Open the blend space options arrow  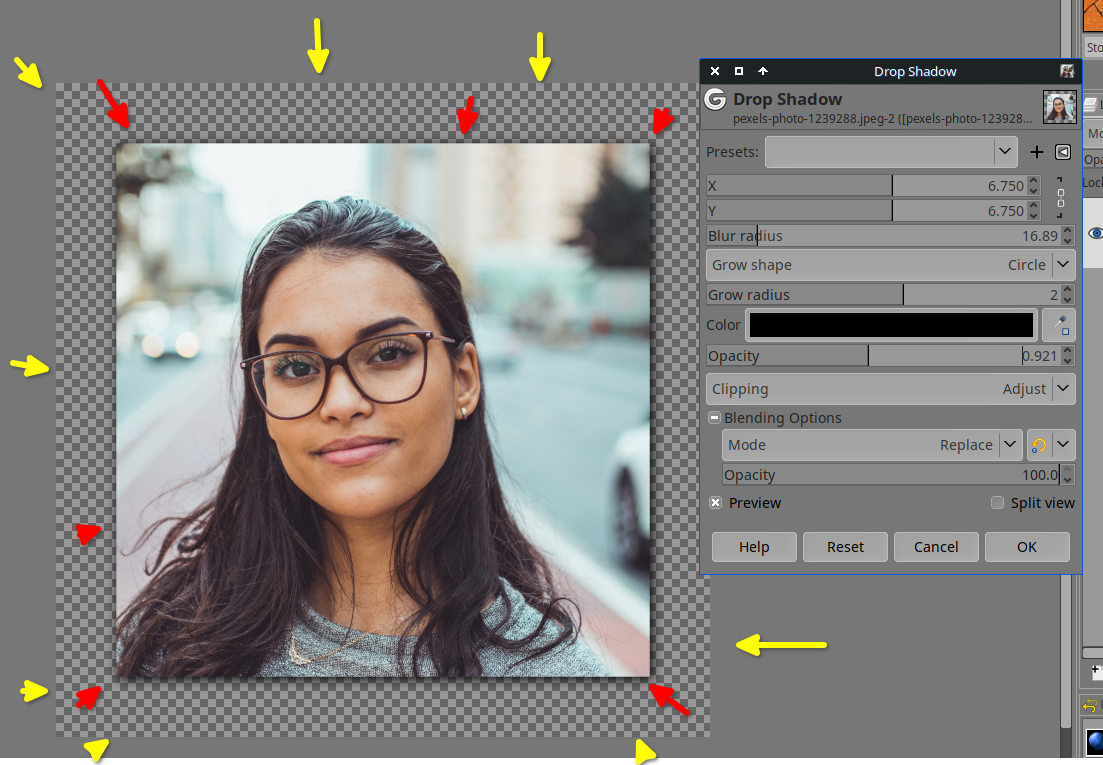(x=1063, y=445)
